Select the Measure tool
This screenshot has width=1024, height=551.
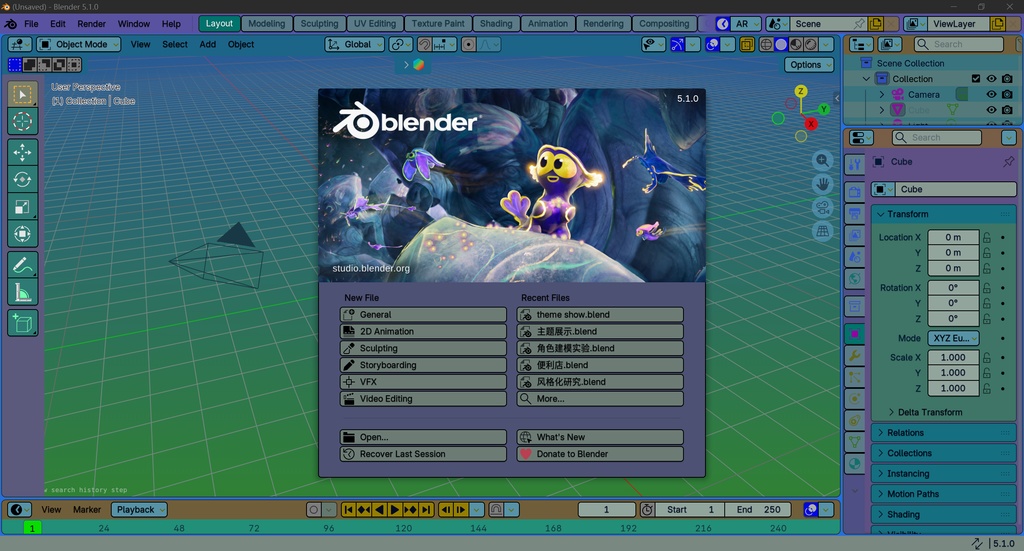22,292
